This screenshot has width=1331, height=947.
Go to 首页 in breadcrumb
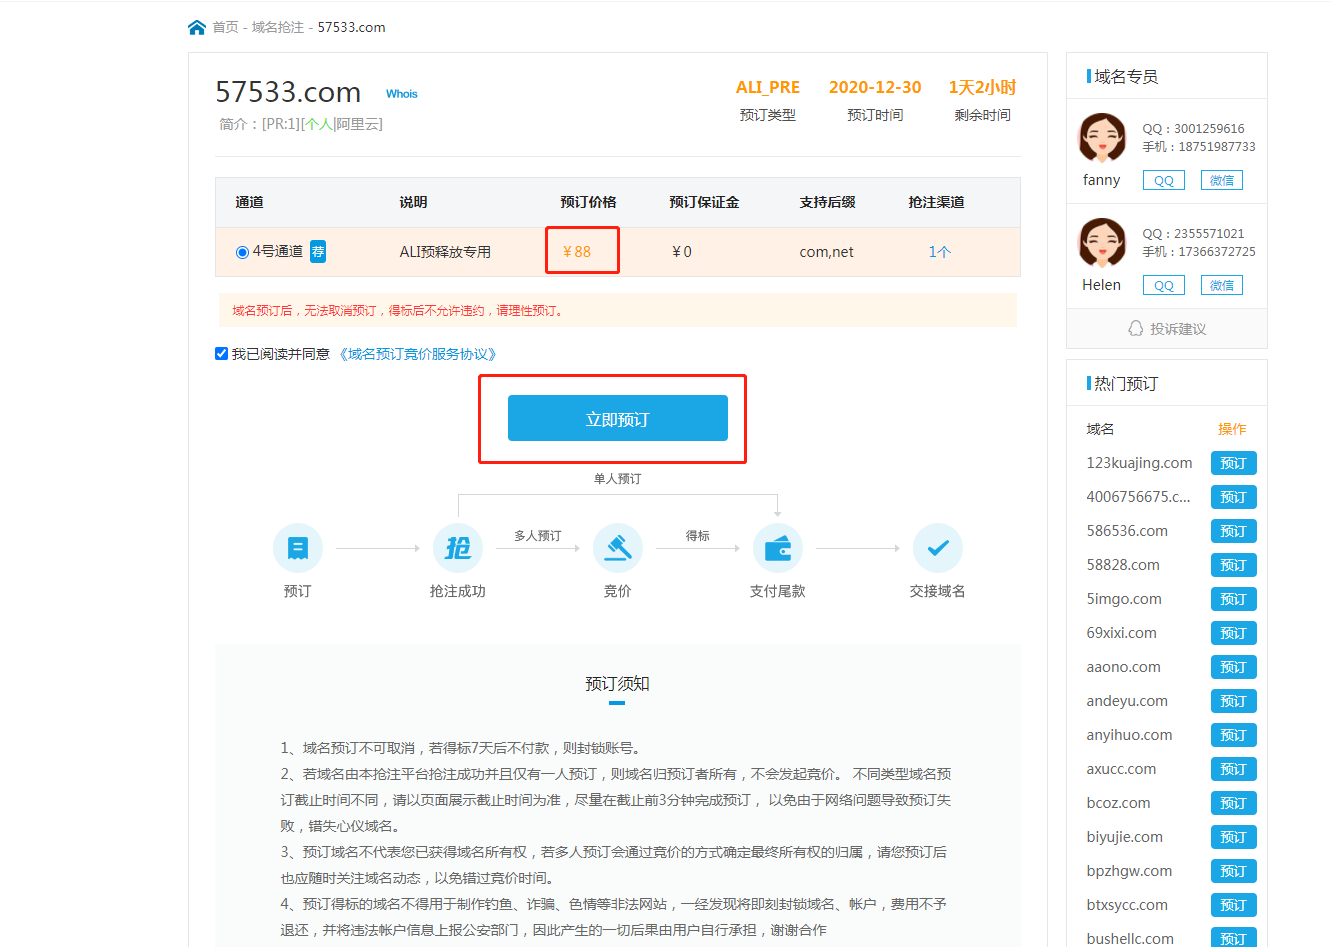point(225,27)
